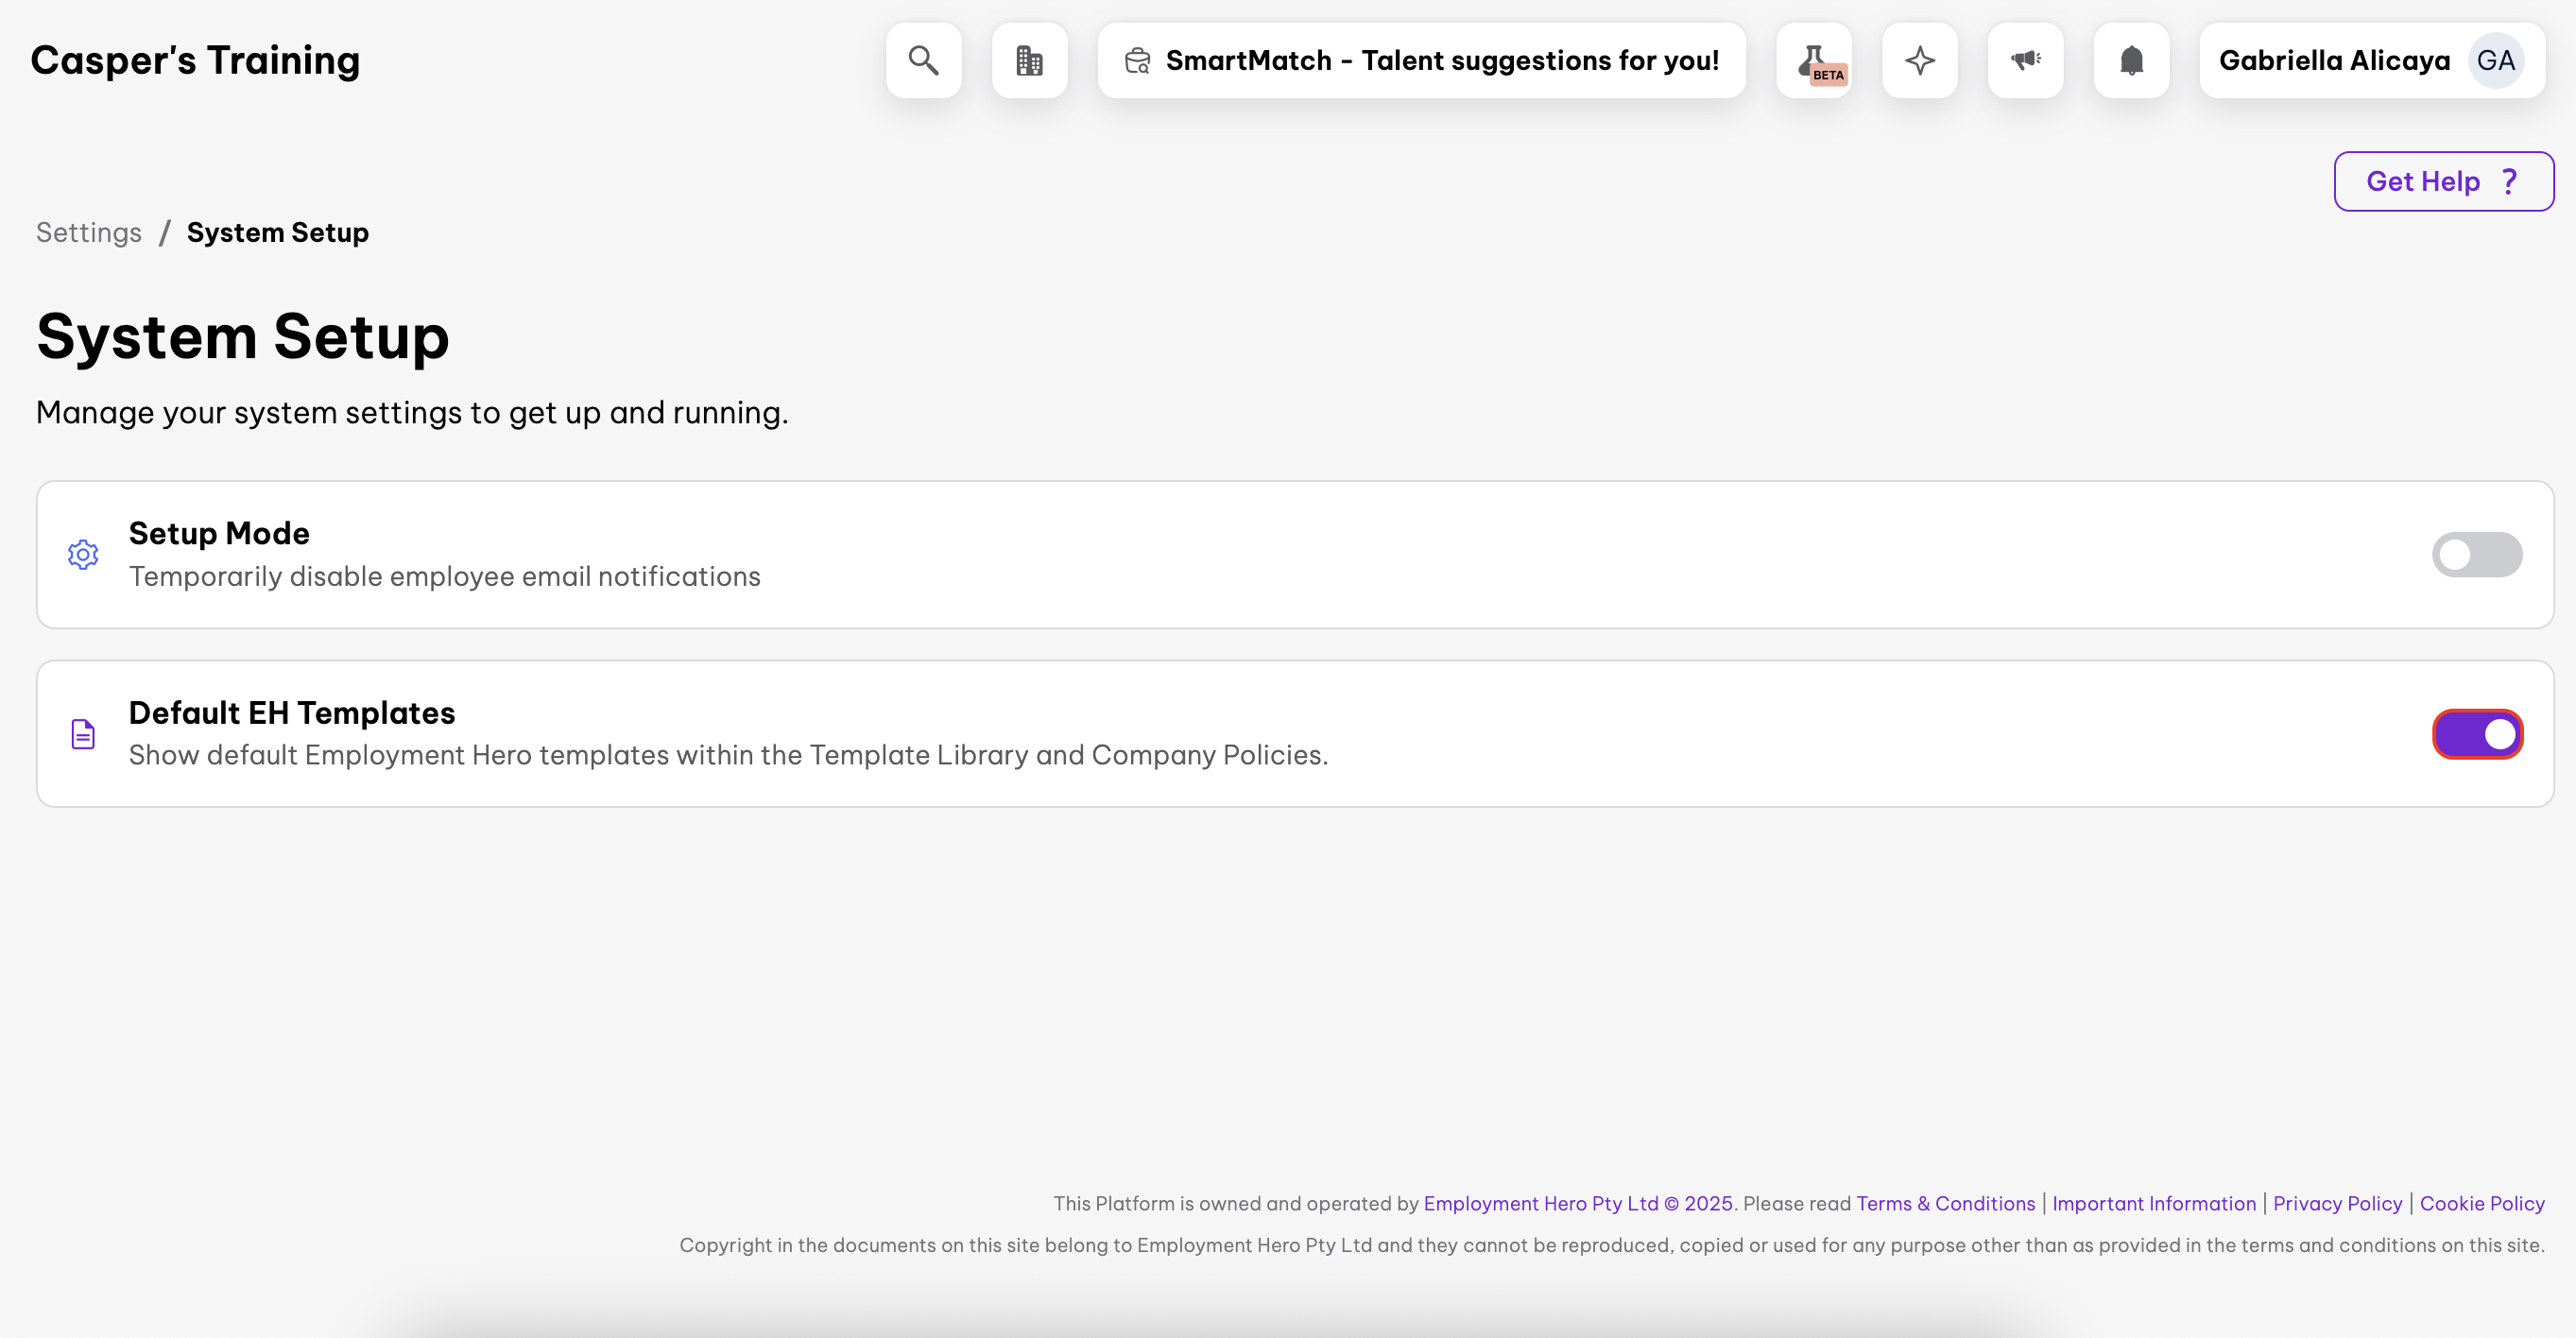Open the beta lab flask icon
This screenshot has width=2576, height=1338.
tap(1814, 61)
